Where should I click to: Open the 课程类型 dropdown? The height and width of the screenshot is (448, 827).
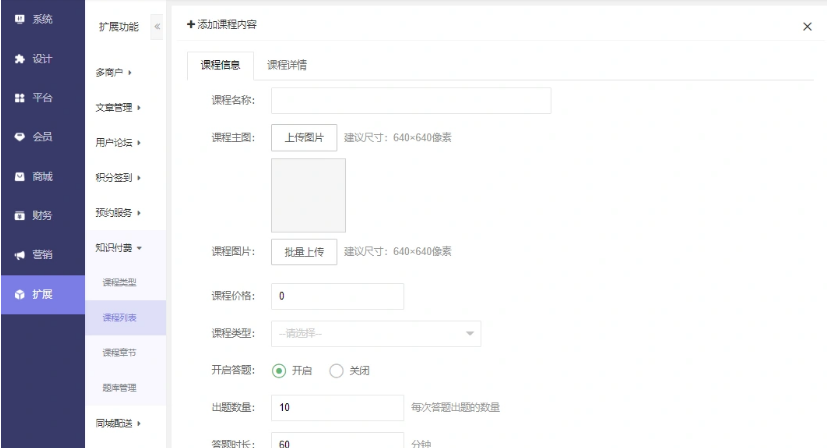click(376, 333)
